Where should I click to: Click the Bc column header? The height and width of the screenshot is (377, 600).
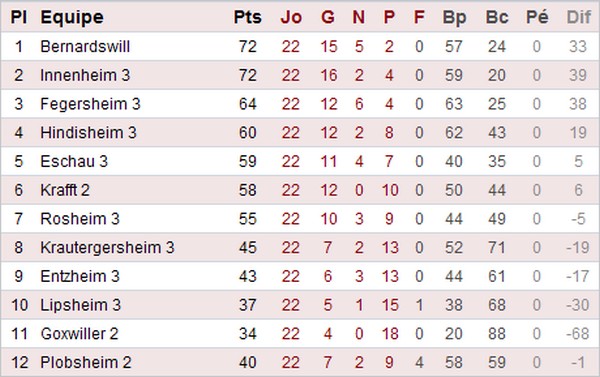497,17
